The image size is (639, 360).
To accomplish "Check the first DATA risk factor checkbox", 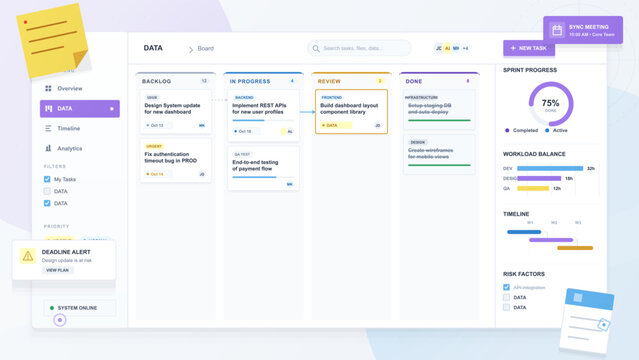I will (506, 297).
